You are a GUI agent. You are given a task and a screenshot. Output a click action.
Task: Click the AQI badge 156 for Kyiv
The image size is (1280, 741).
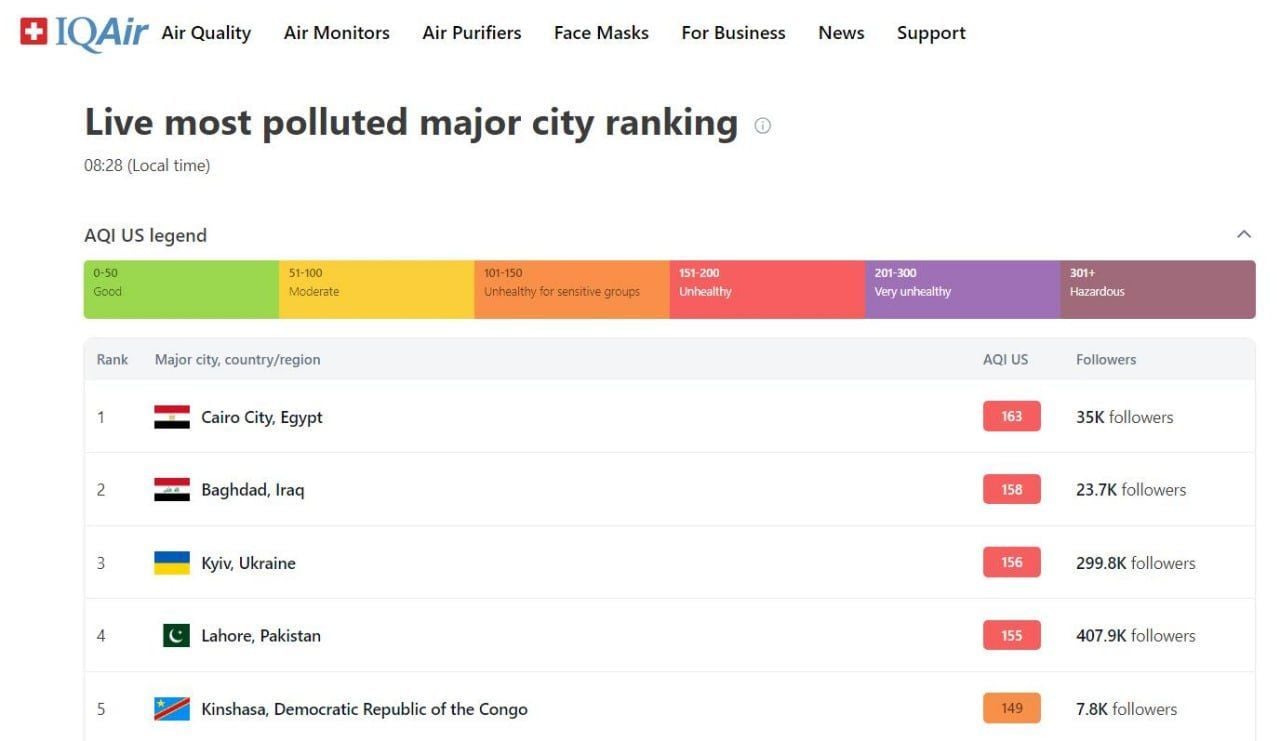1012,562
